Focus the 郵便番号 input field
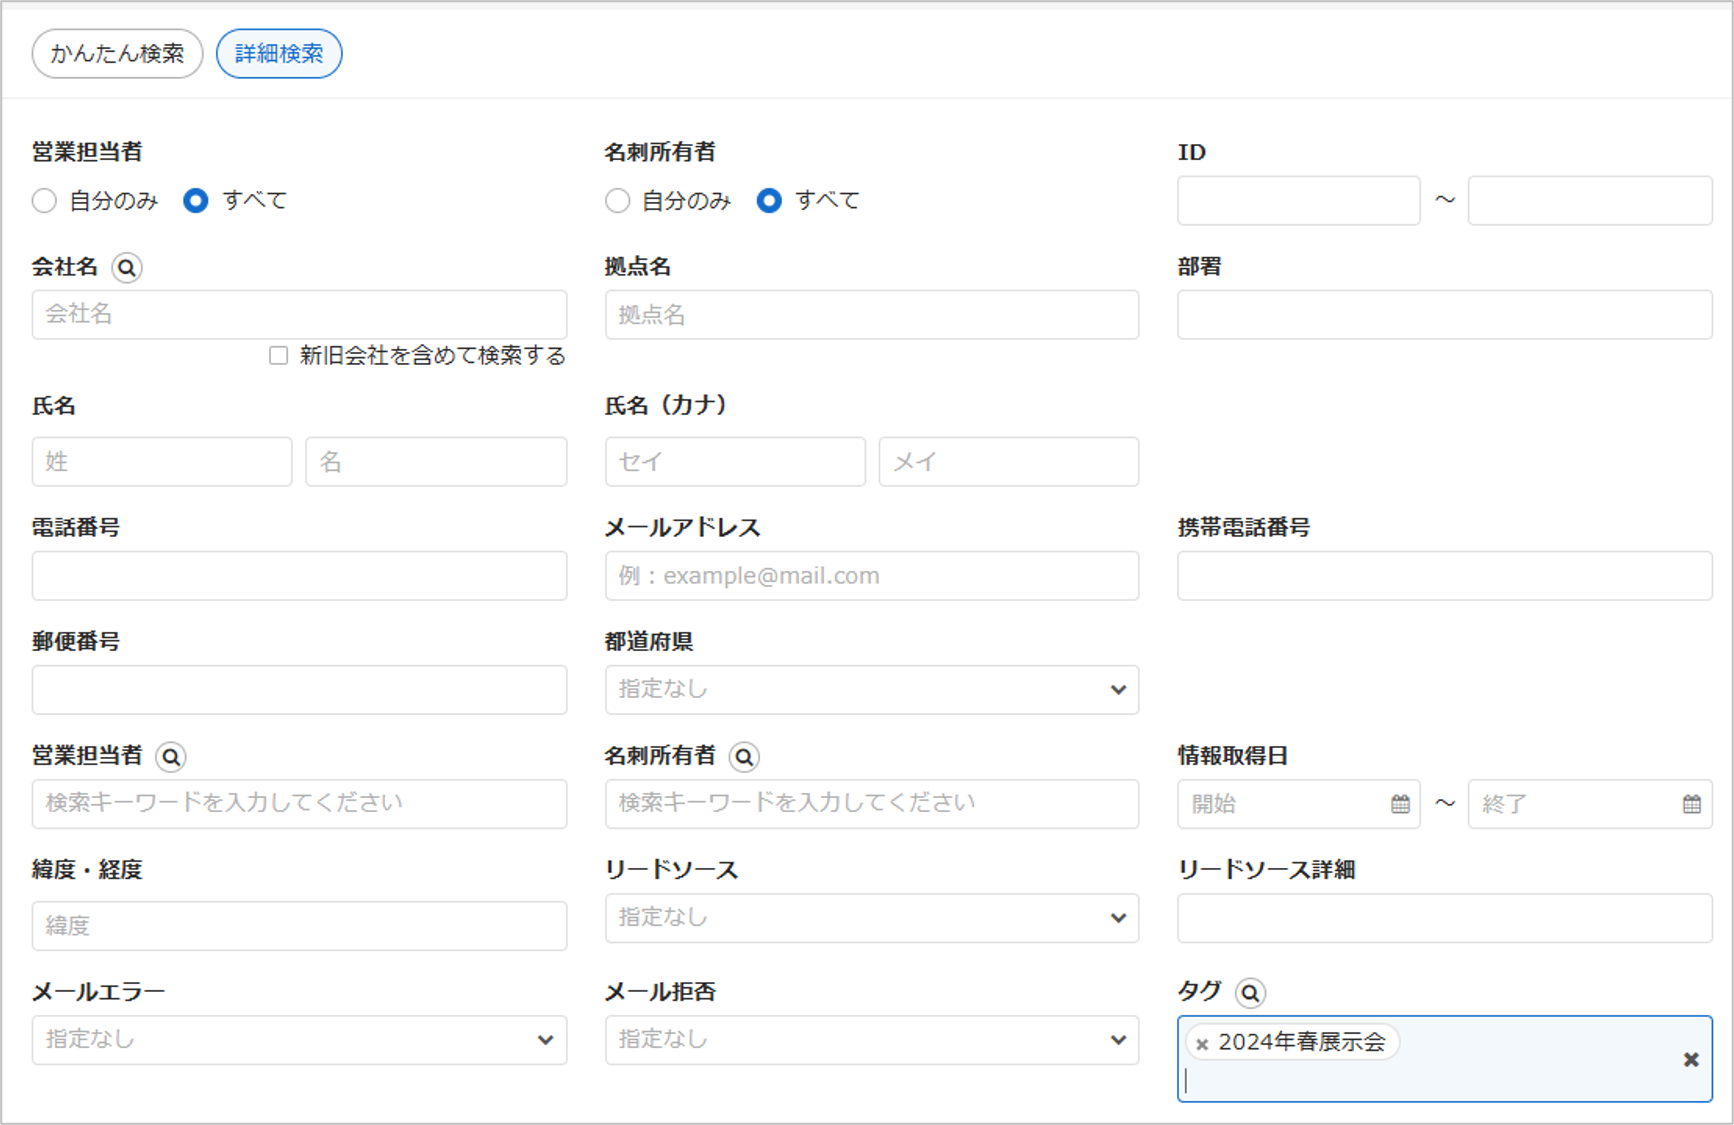The image size is (1734, 1125). (299, 690)
